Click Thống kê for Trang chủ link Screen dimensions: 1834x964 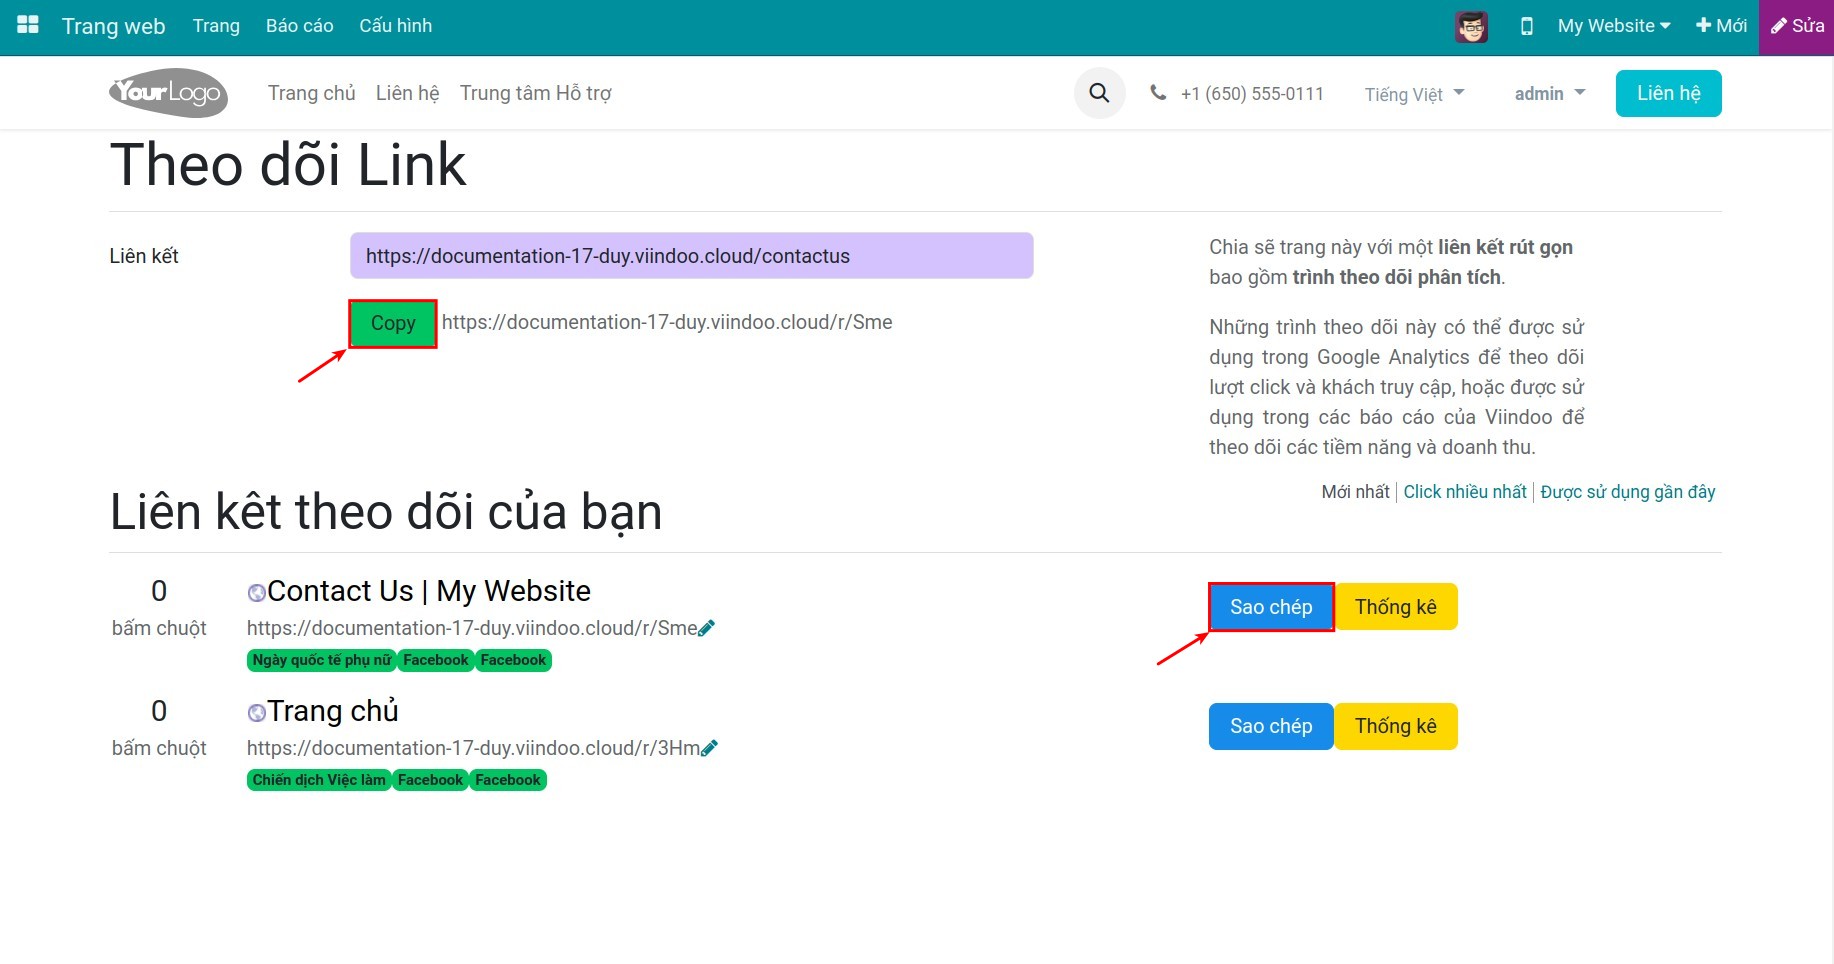pos(1395,726)
